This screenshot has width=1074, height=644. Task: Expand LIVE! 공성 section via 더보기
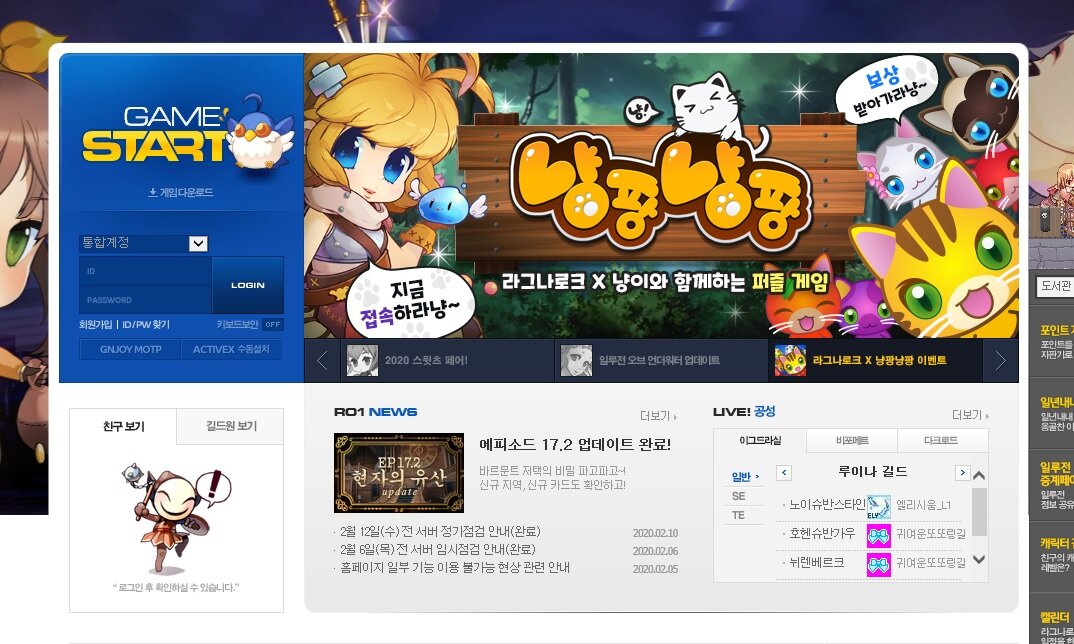(x=970, y=416)
